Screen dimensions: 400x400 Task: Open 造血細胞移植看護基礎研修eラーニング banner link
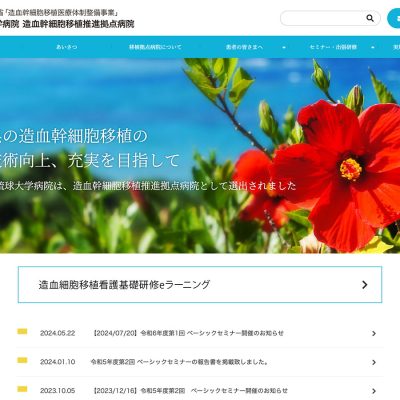[x=200, y=284]
